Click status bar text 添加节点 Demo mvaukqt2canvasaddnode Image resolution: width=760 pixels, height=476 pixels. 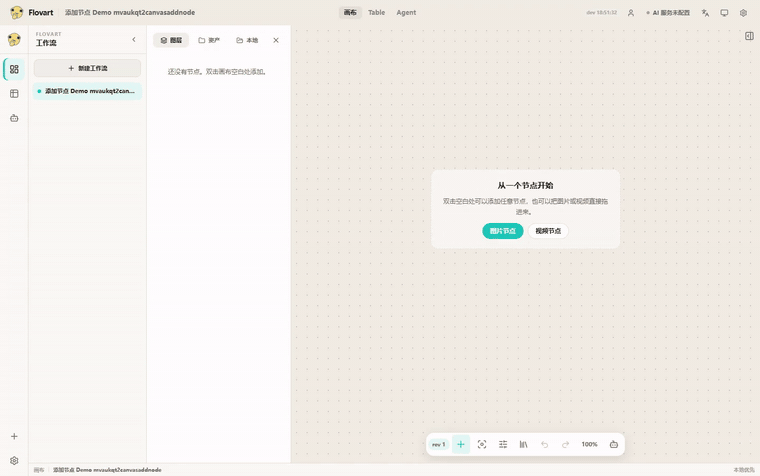[107, 470]
